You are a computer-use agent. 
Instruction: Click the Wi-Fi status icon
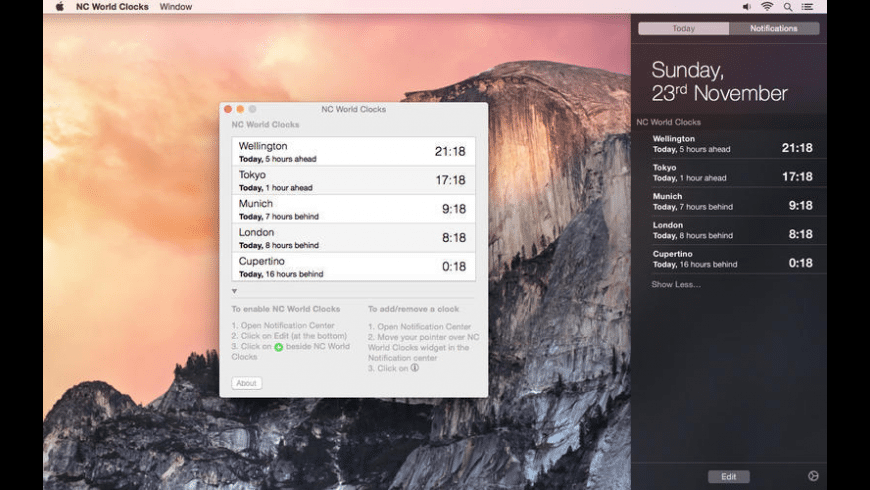tap(767, 7)
